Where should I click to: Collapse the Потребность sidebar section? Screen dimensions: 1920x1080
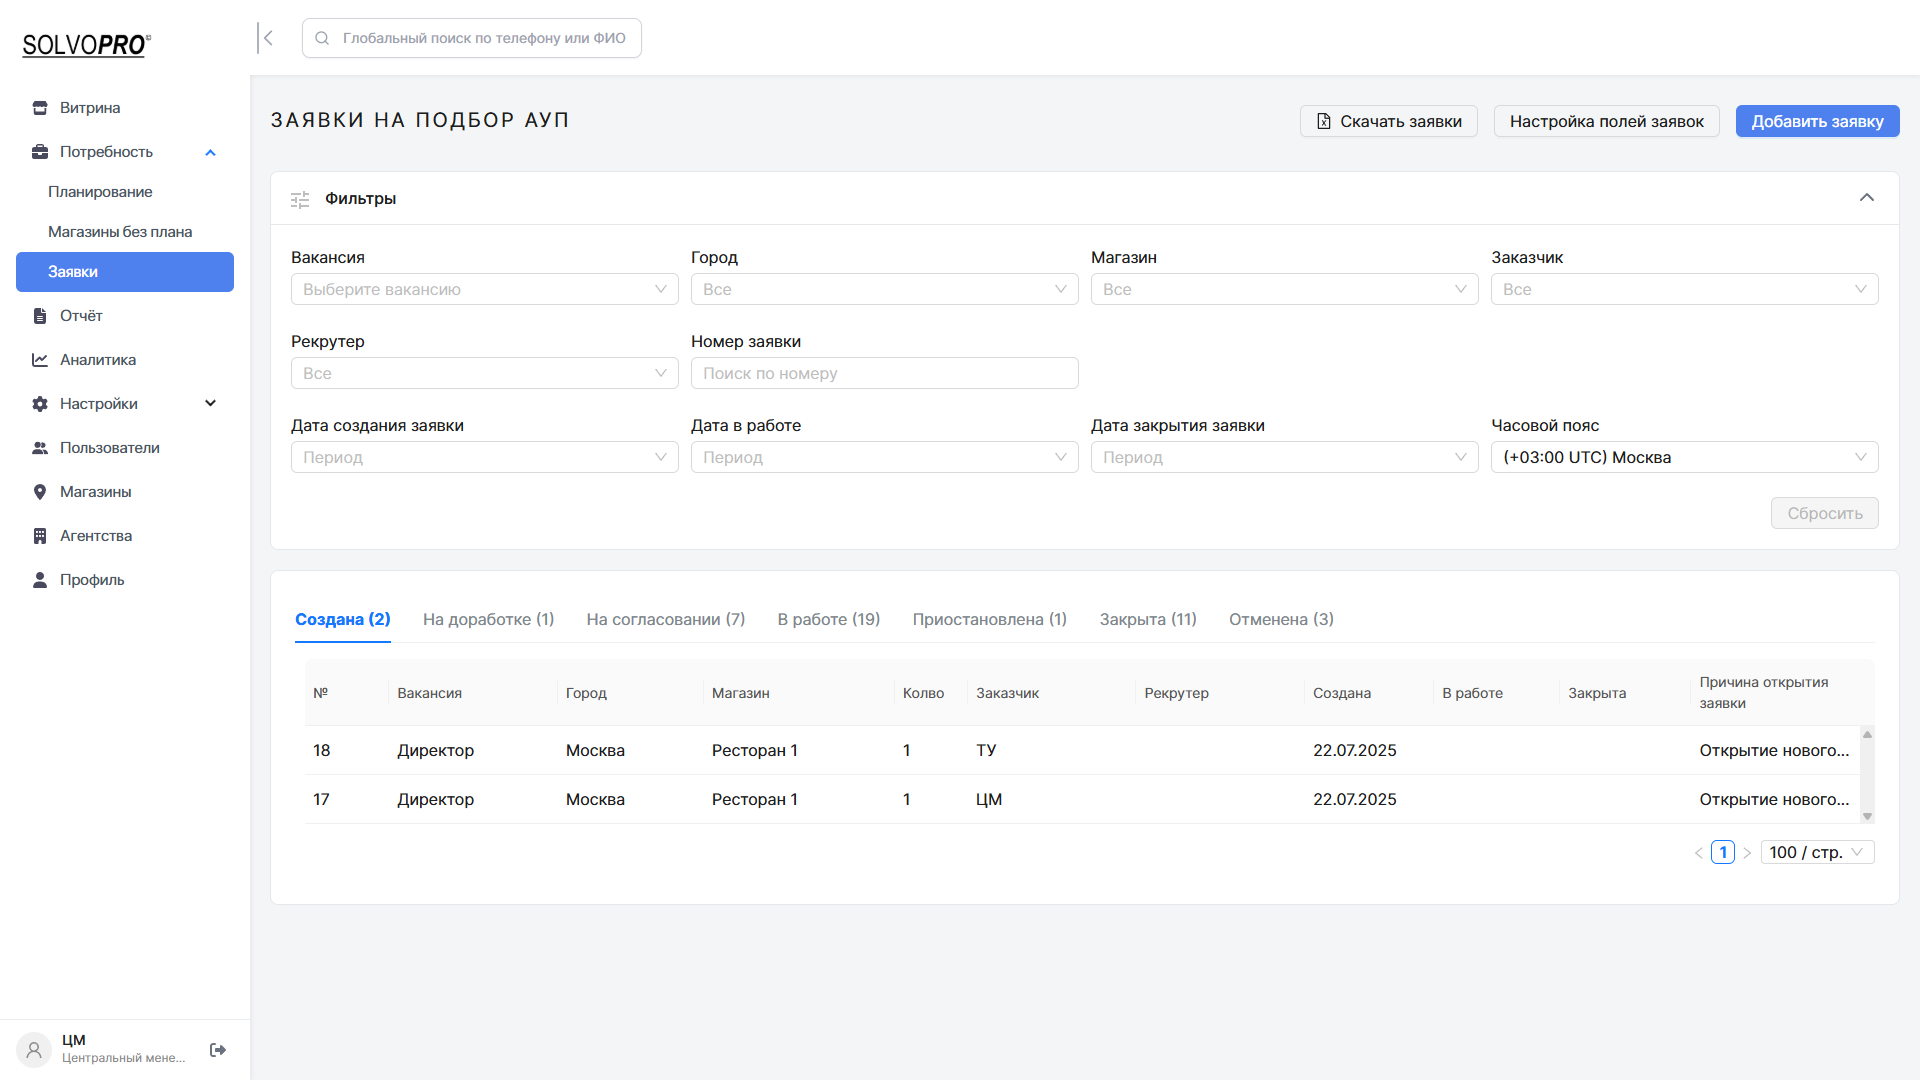pos(210,152)
